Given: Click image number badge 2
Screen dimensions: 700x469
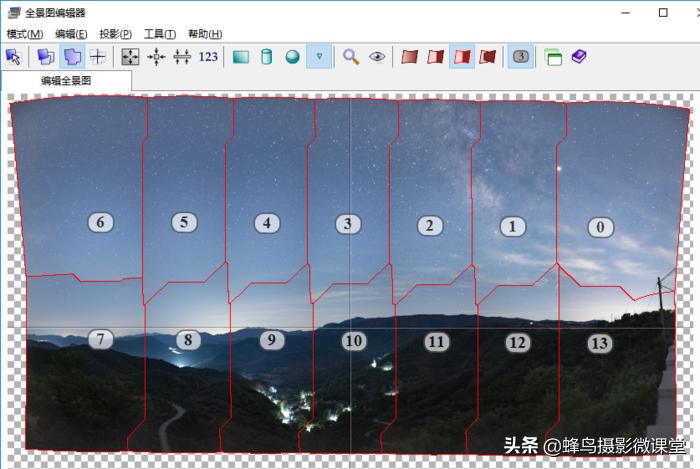Looking at the screenshot, I should (430, 226).
